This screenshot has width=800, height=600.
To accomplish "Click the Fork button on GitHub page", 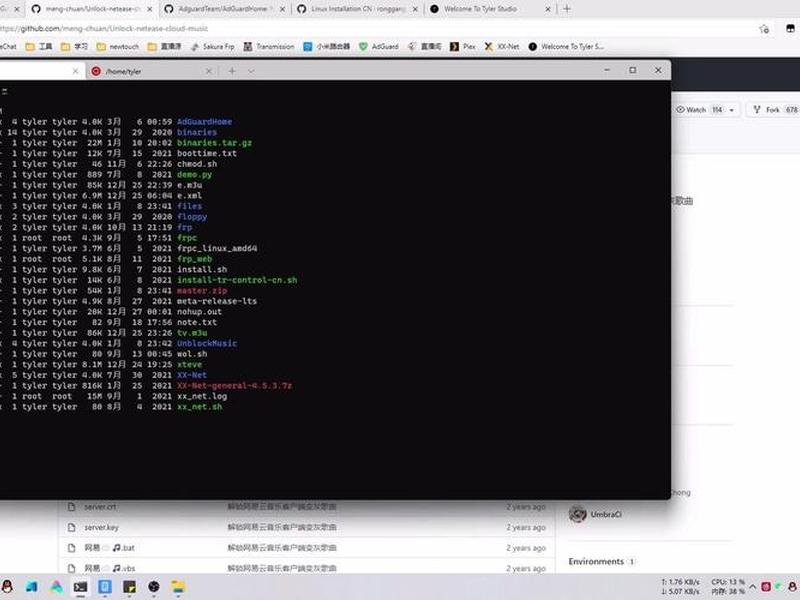I will pos(774,110).
